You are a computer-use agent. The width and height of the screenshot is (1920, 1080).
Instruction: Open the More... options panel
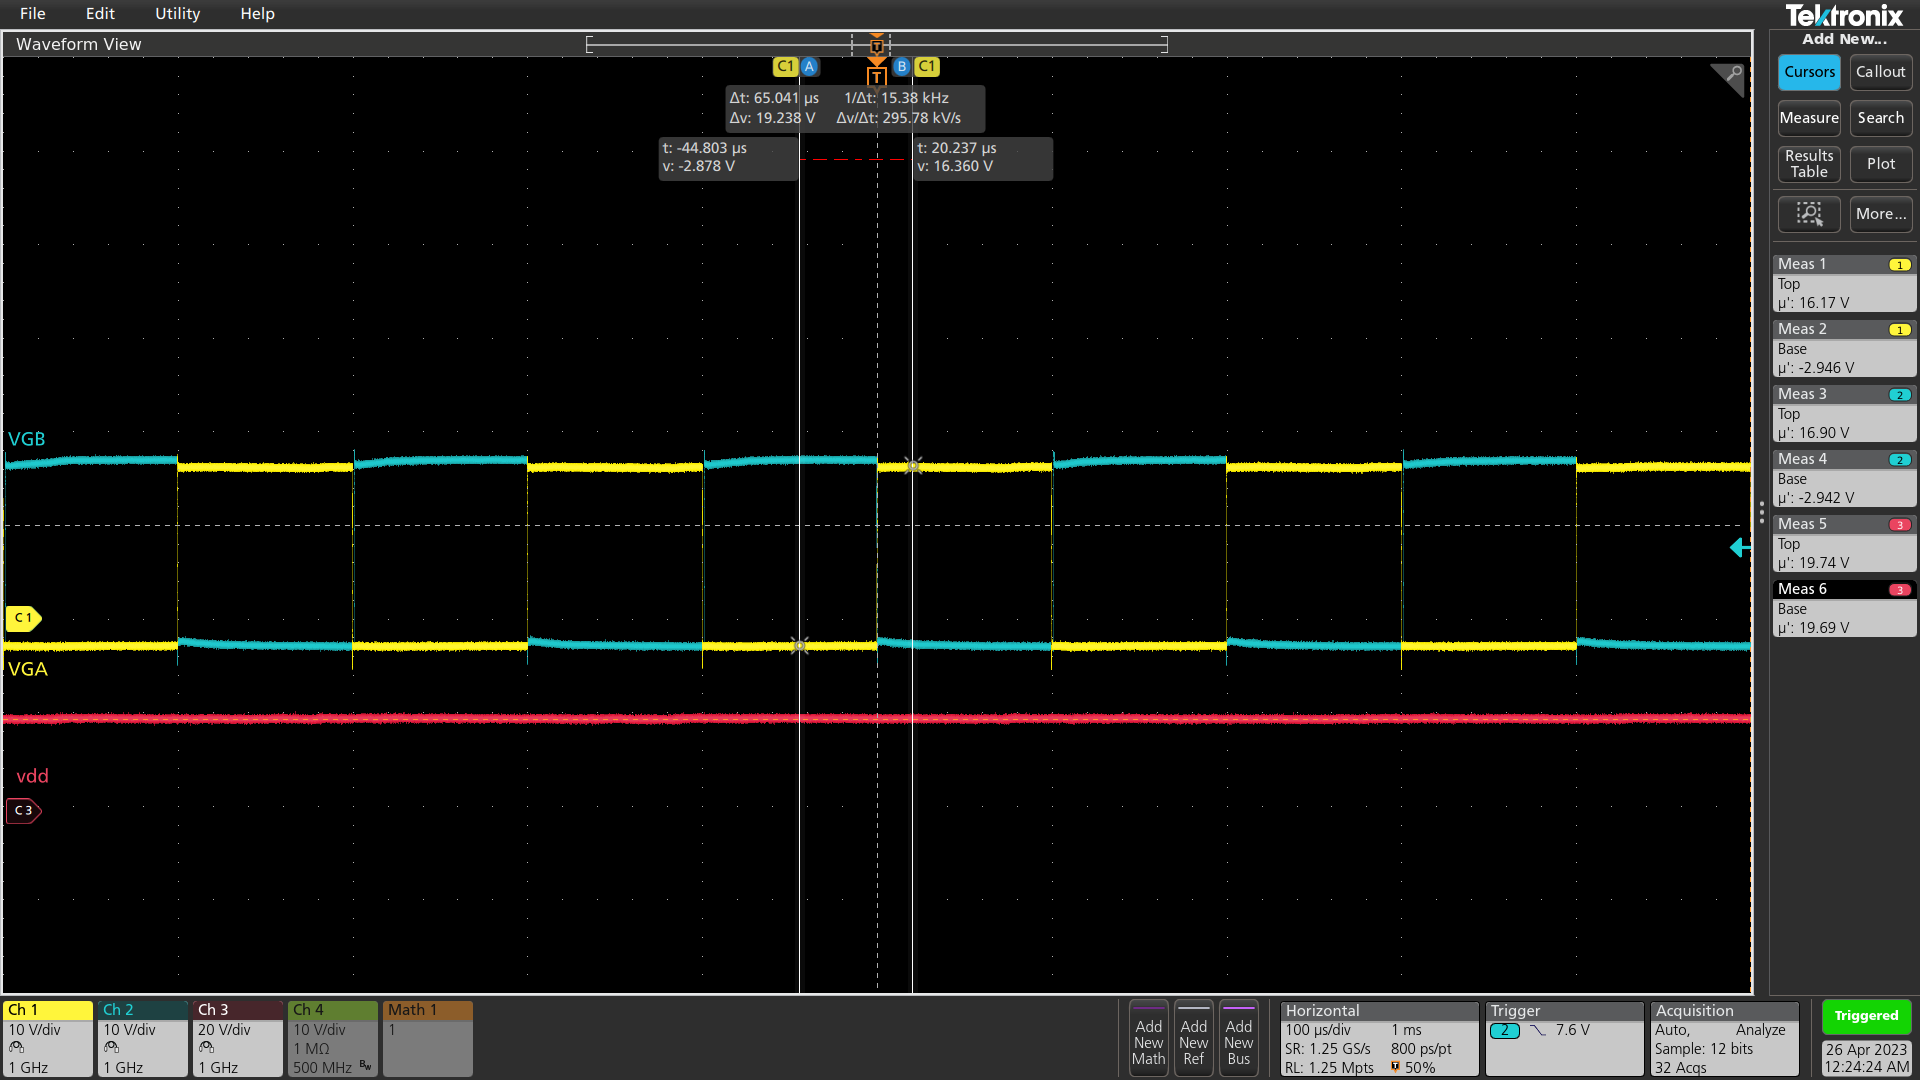coord(1880,214)
